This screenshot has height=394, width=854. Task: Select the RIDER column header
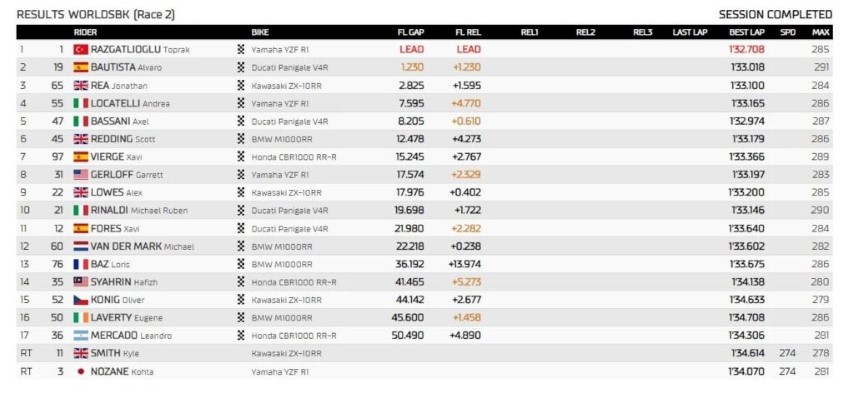coord(86,32)
